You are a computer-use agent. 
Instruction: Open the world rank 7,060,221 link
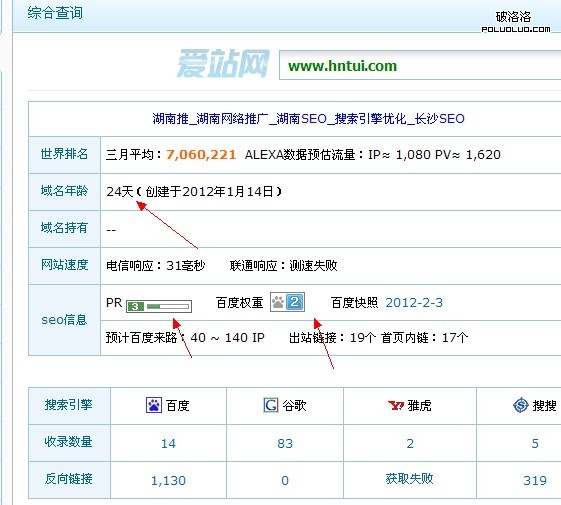[201, 155]
